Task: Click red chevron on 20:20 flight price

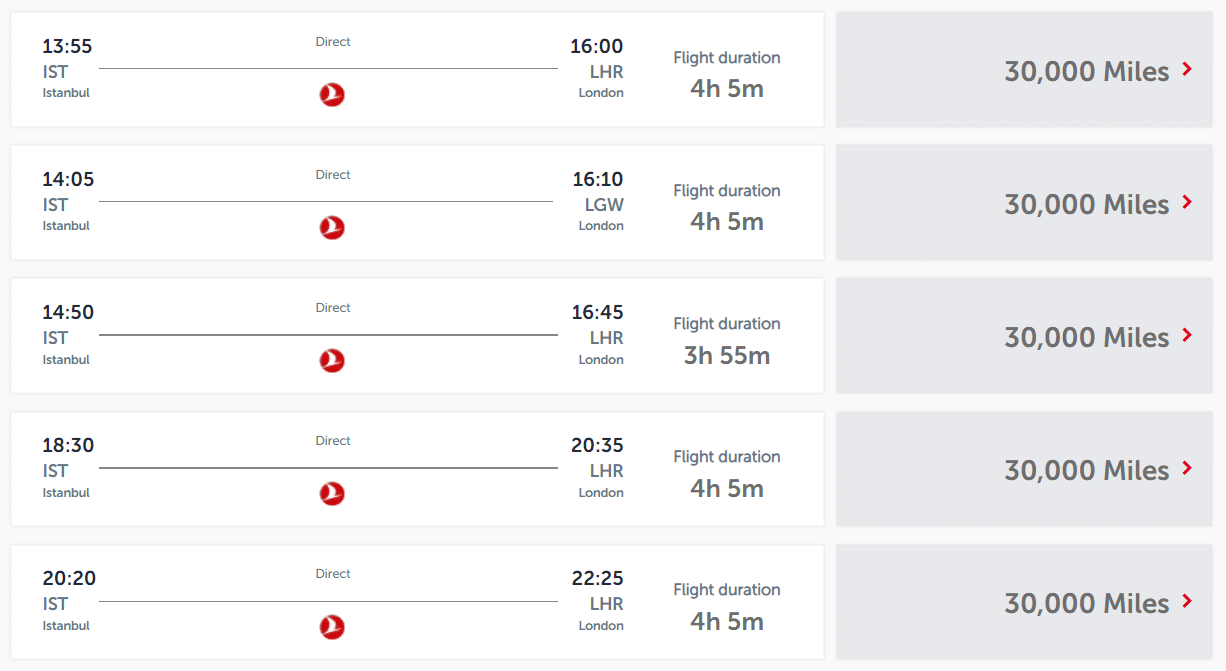Action: point(1187,601)
